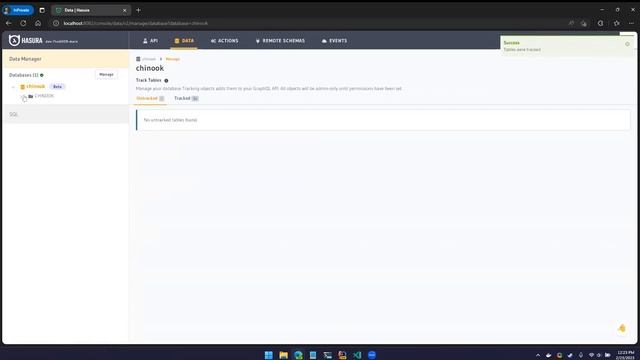Click the Docker tray icon
640x360 pixels.
tap(549, 355)
